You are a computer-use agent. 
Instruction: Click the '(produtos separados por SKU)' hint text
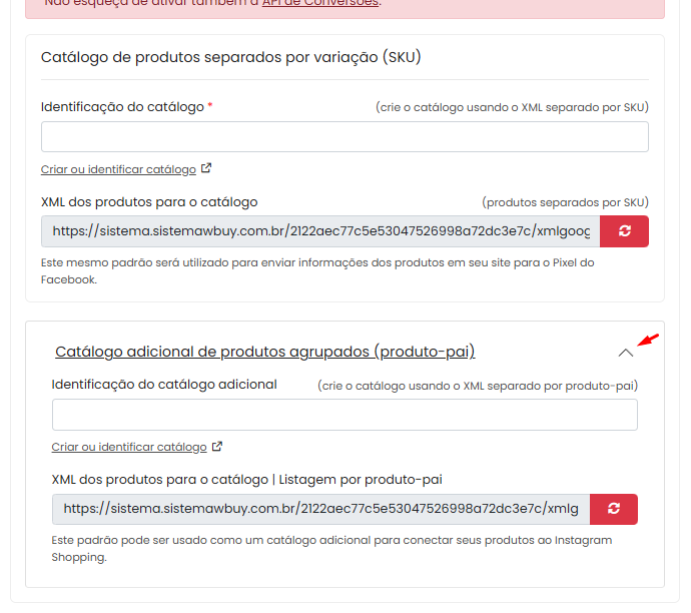coord(564,202)
